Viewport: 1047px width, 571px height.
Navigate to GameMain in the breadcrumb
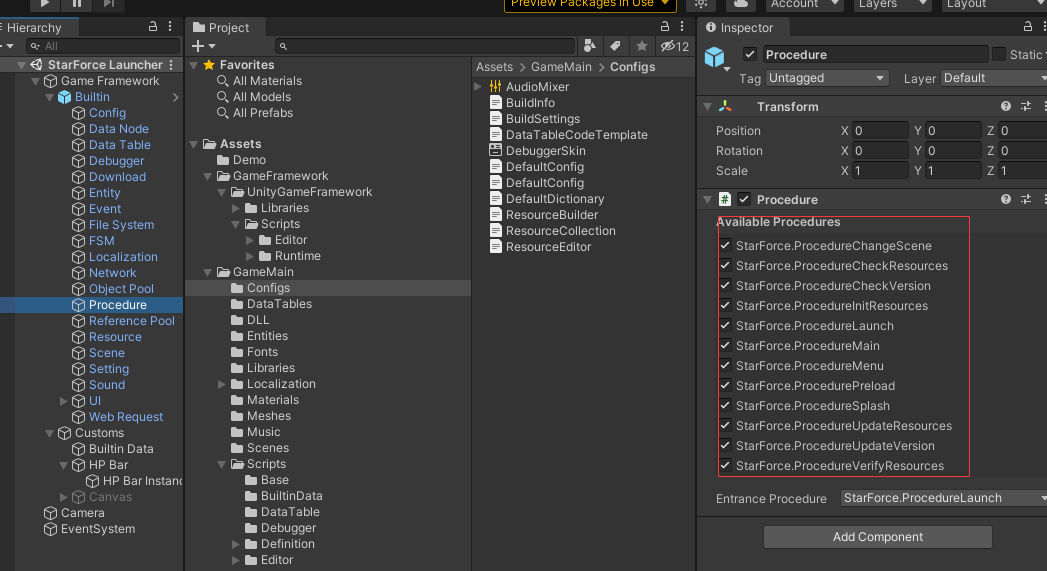[561, 67]
